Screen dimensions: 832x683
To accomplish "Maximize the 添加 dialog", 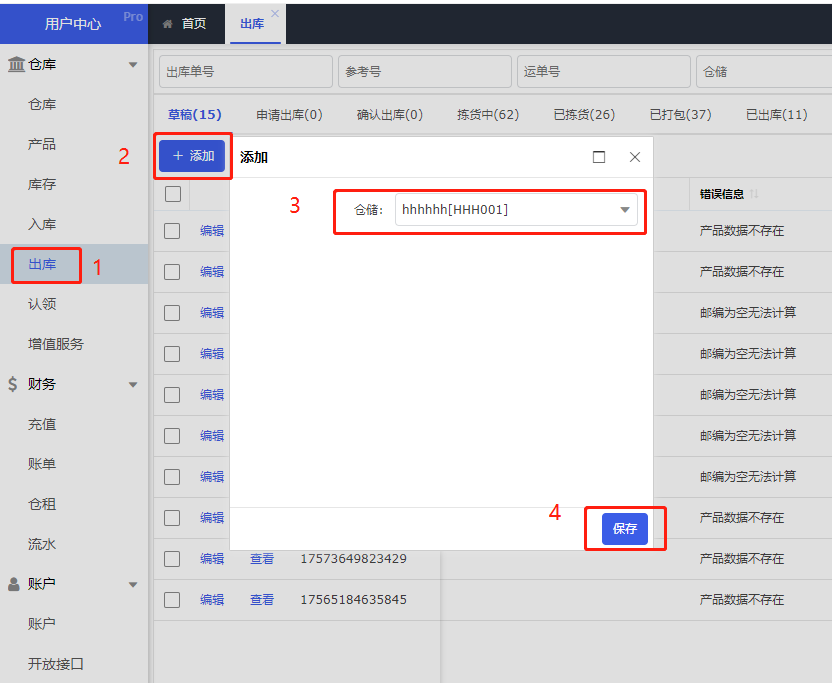I will [x=599, y=157].
